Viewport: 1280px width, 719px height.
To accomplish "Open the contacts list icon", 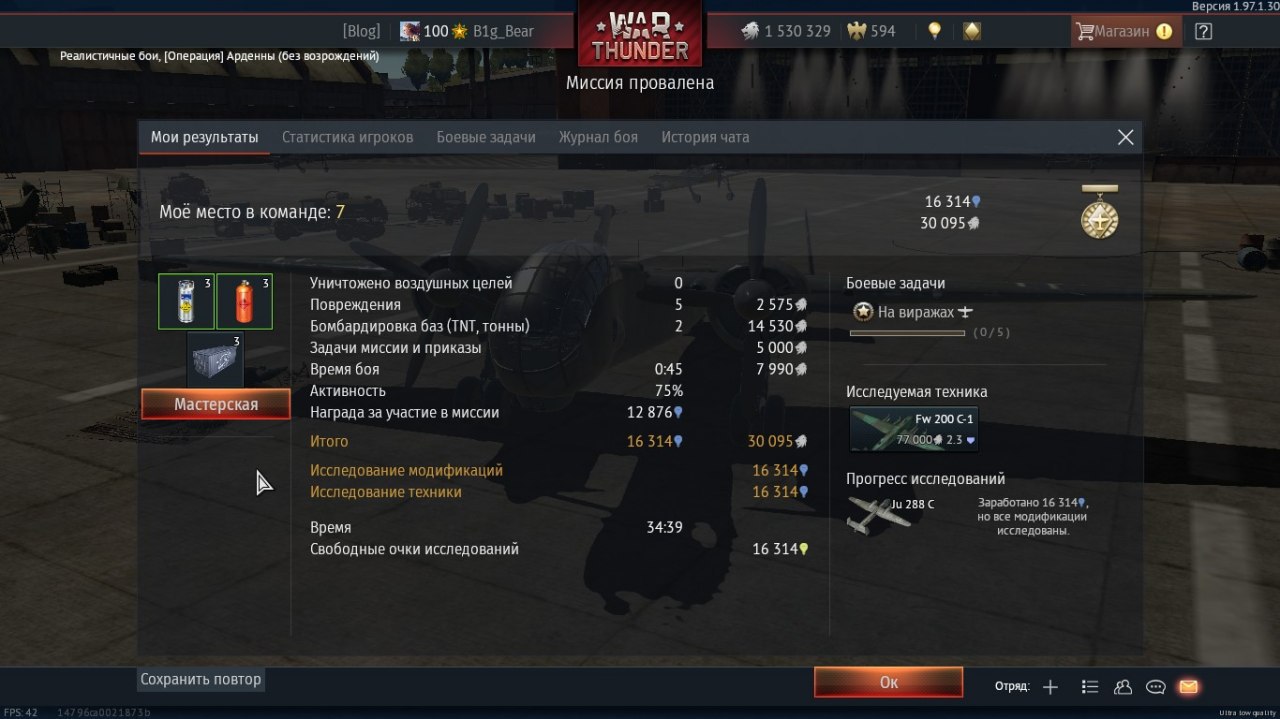I will pyautogui.click(x=1122, y=687).
